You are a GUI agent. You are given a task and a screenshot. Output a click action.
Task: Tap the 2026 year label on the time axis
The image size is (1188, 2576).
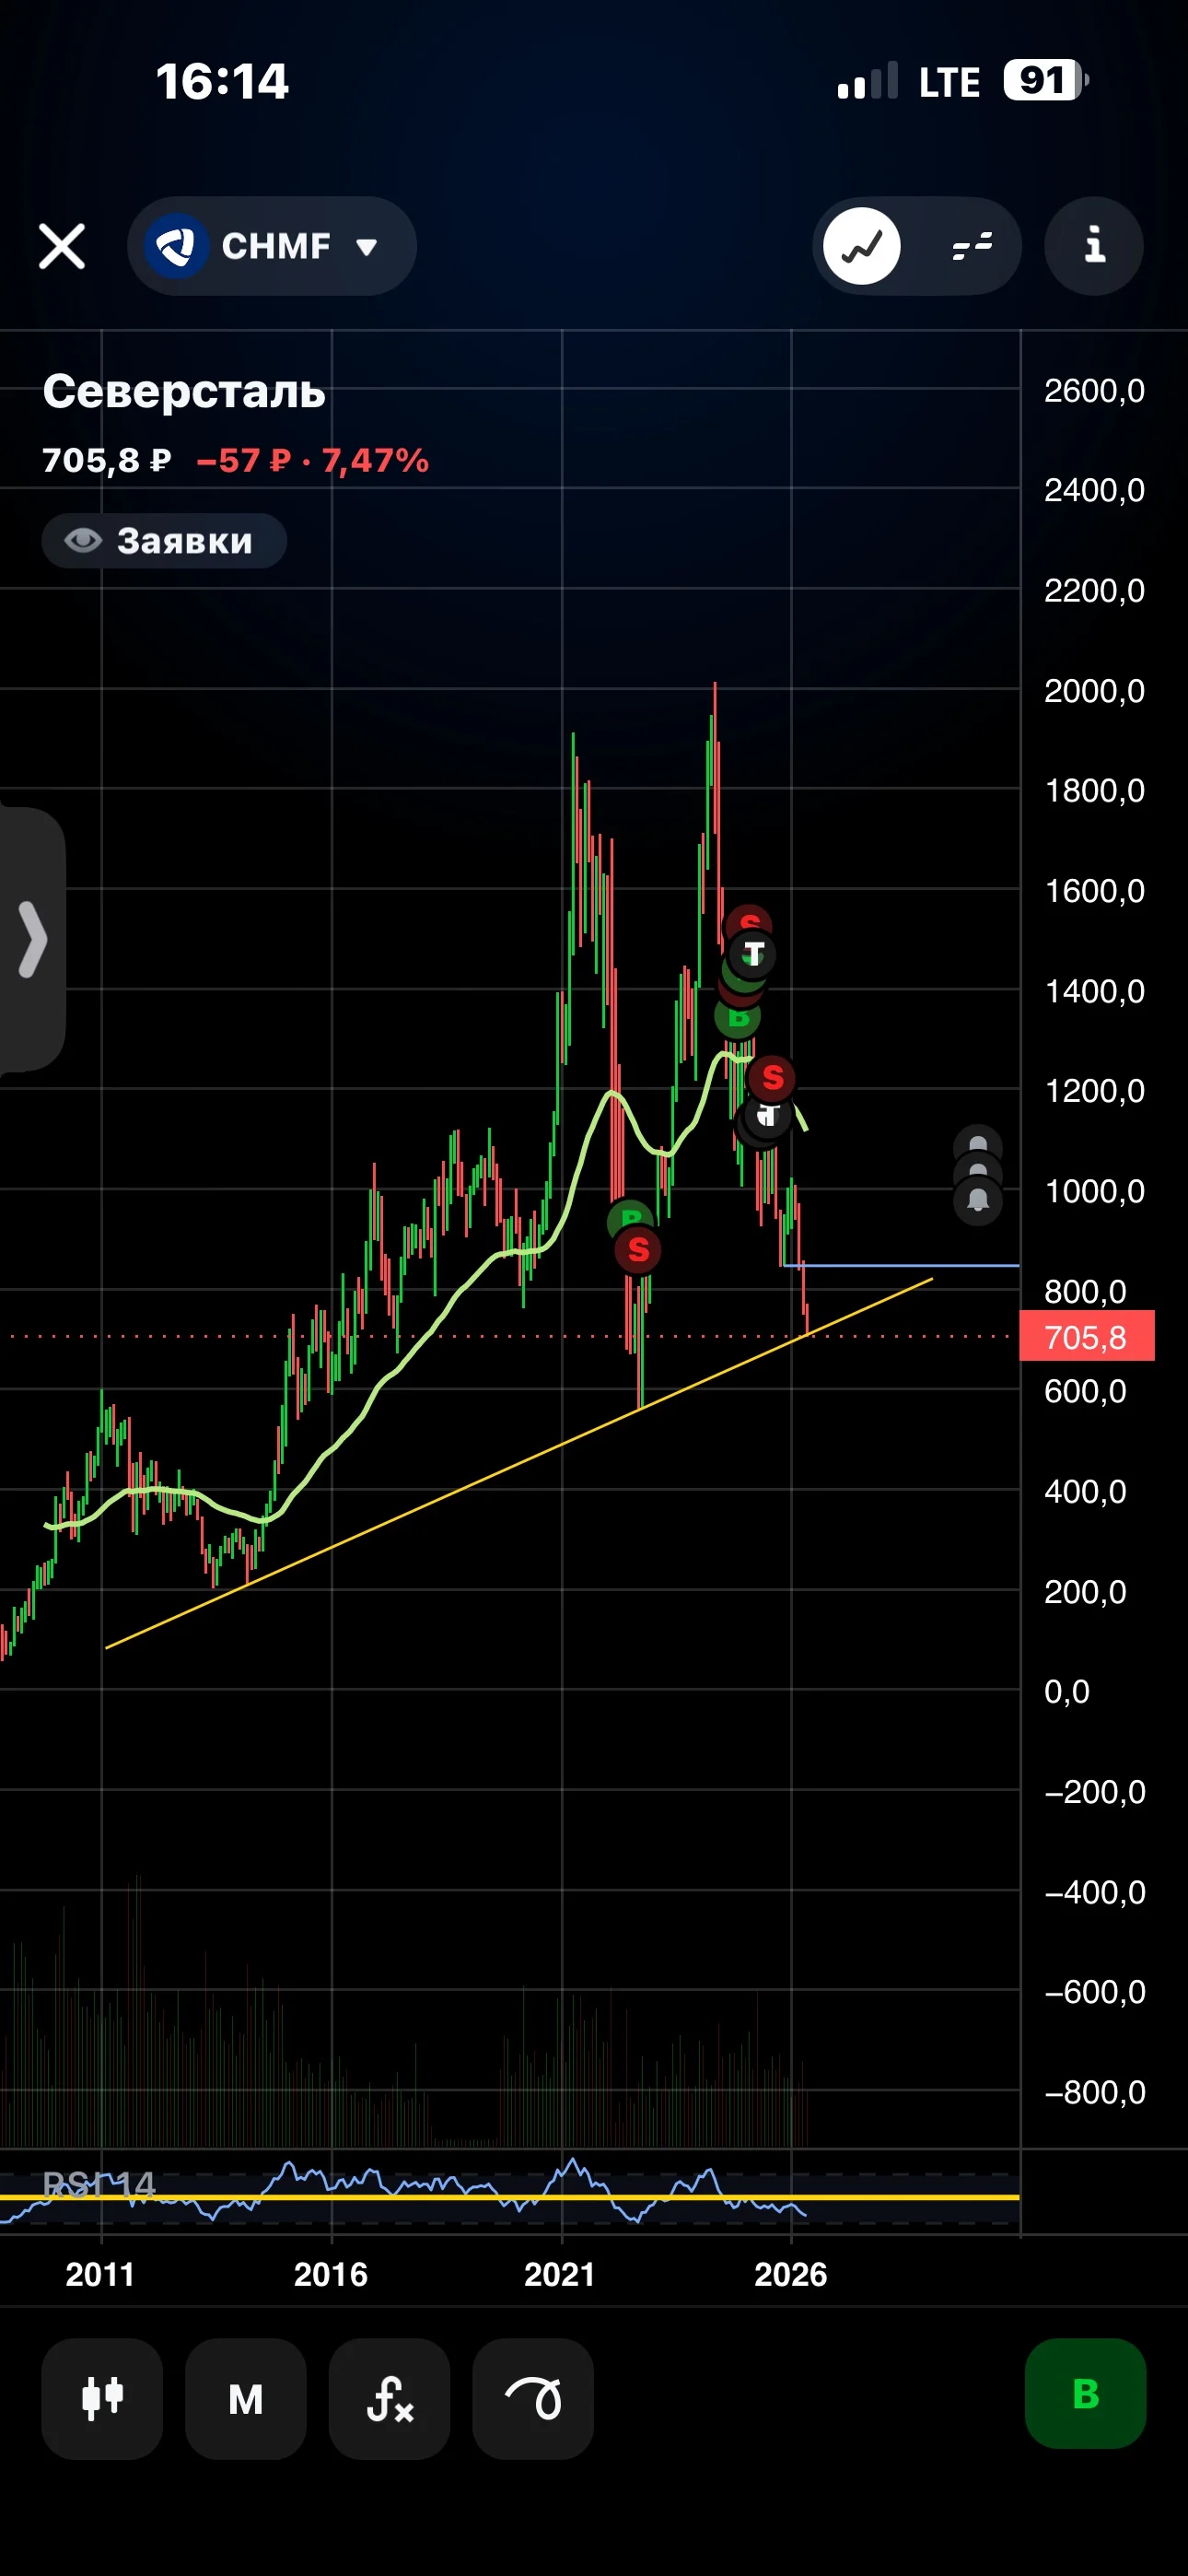(x=791, y=2275)
